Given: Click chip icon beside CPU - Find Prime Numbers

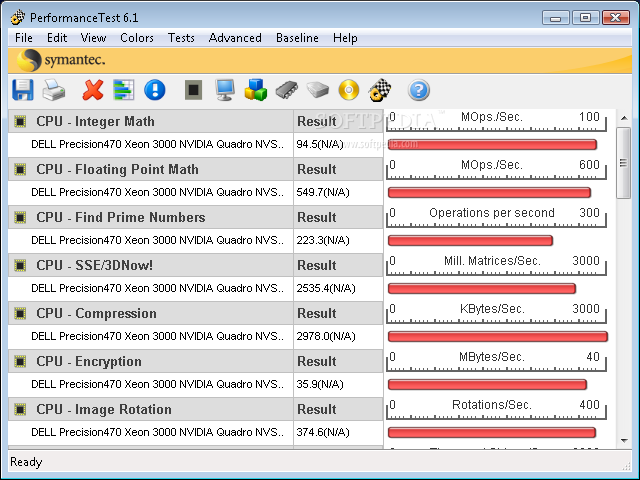Looking at the screenshot, I should click(20, 217).
